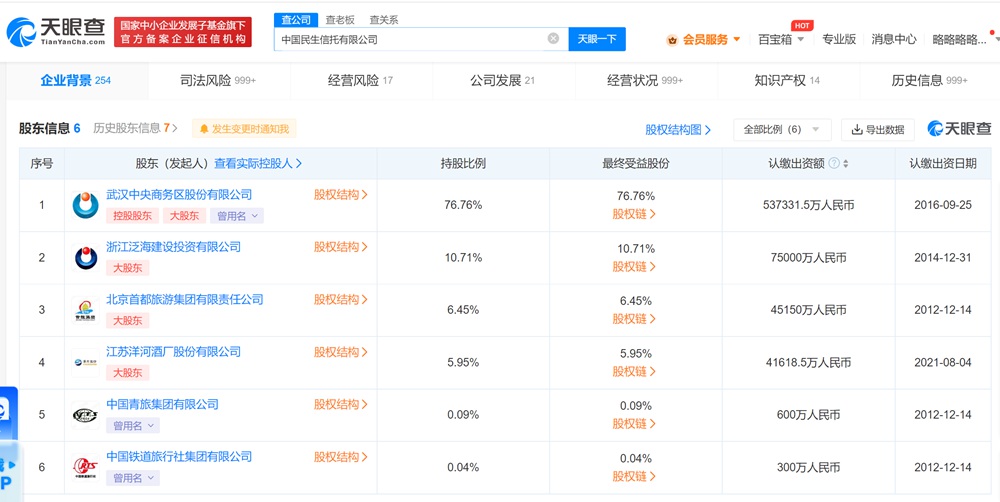Expand 历史股东信息 7 section
Viewport: 1000px width, 502px height.
coord(135,128)
